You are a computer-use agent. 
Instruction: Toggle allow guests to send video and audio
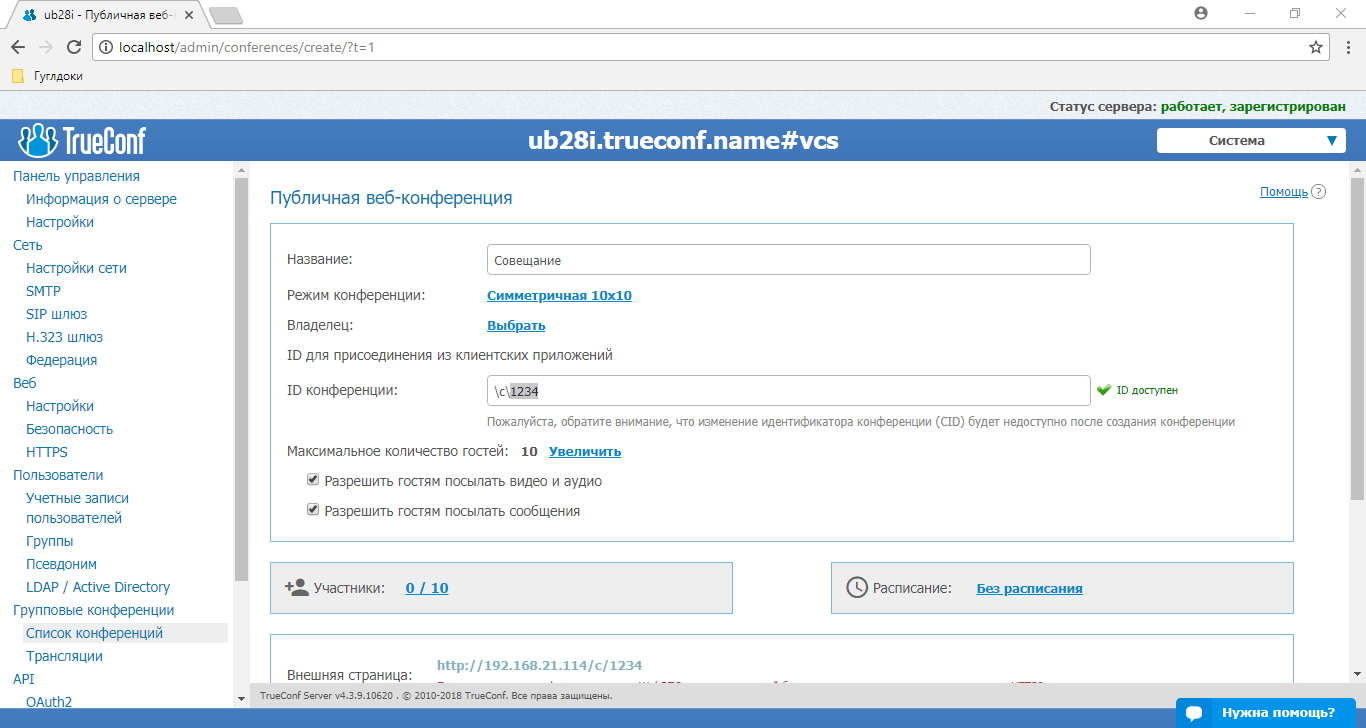pyautogui.click(x=313, y=480)
